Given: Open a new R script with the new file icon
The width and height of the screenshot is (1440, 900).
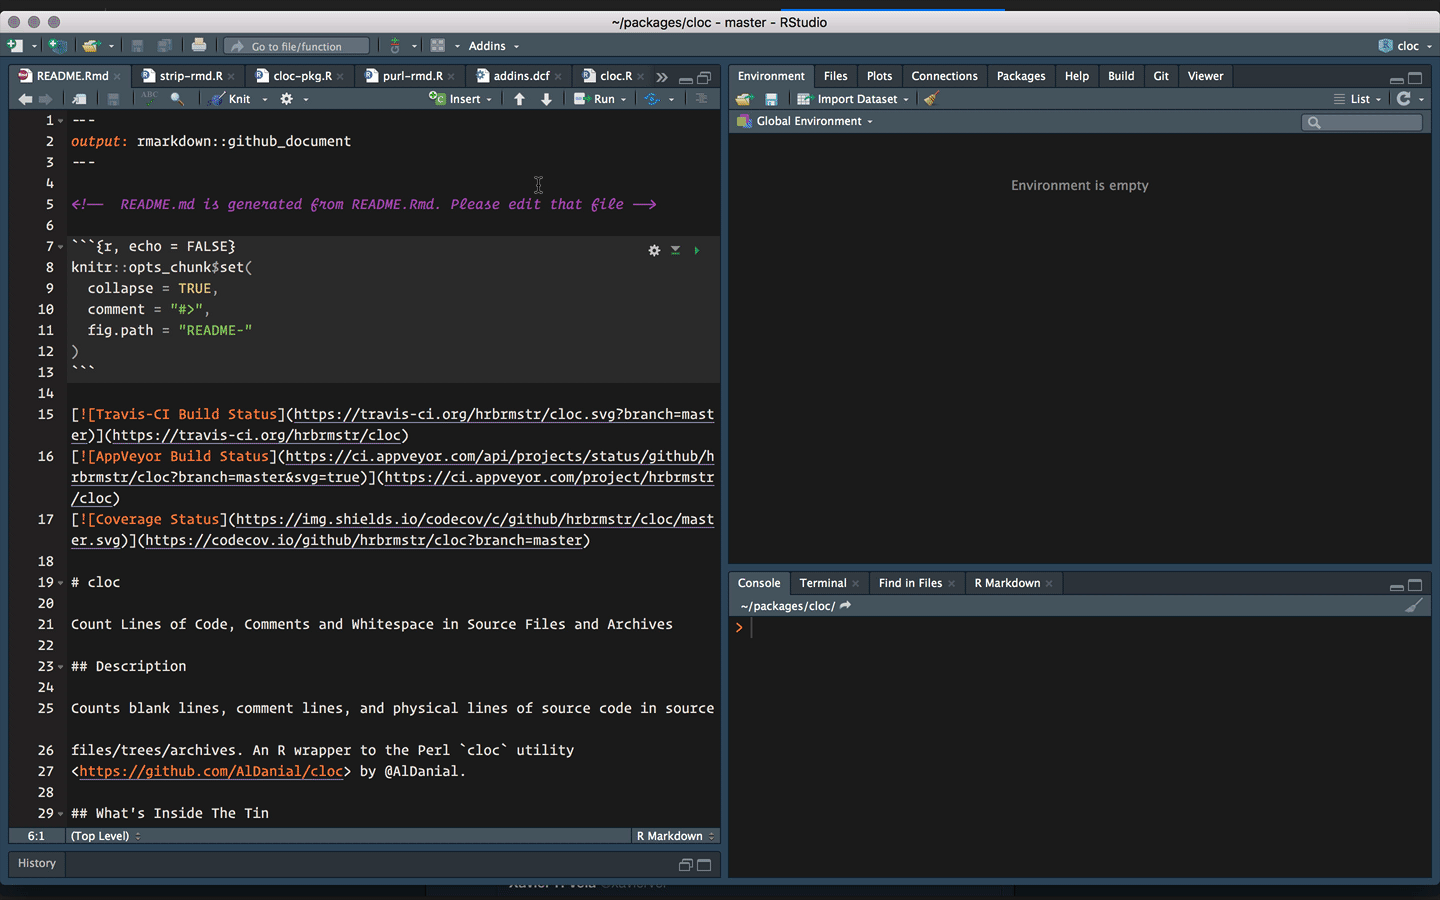Looking at the screenshot, I should coord(14,45).
